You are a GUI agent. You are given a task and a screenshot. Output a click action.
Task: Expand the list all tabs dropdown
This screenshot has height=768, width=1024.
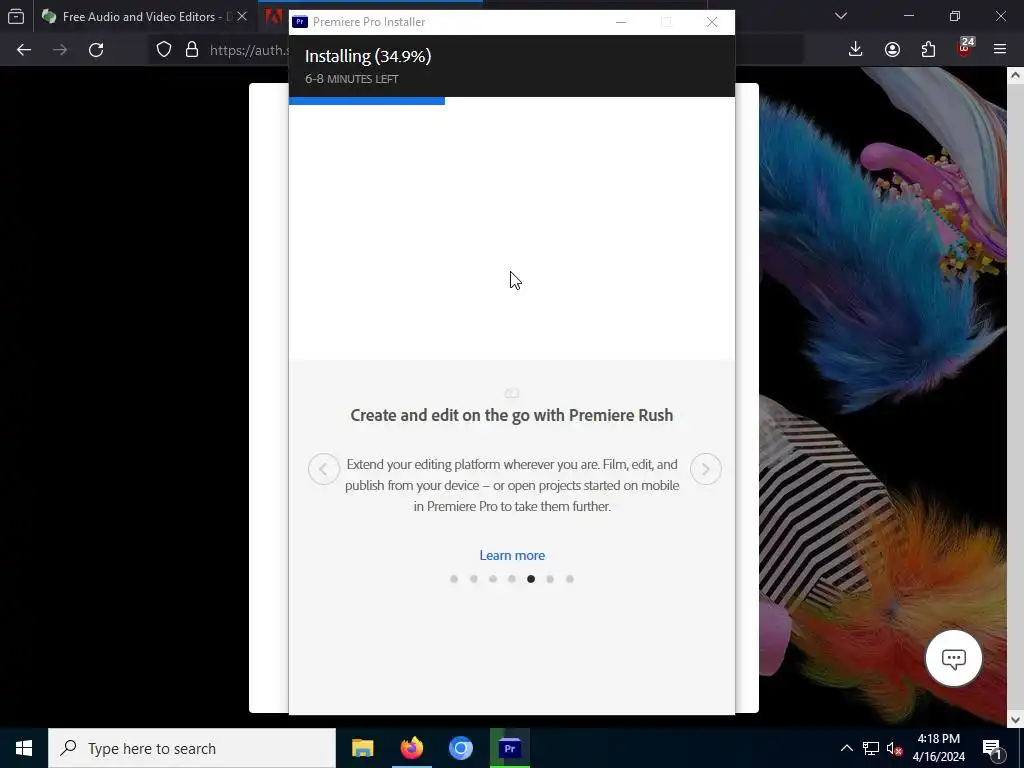841,16
